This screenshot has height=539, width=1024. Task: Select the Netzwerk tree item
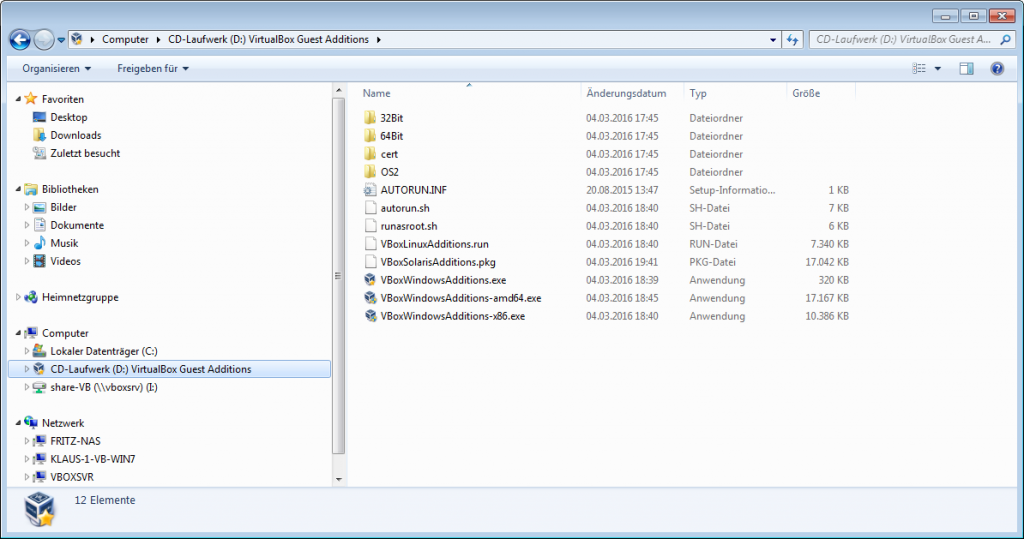[x=63, y=423]
